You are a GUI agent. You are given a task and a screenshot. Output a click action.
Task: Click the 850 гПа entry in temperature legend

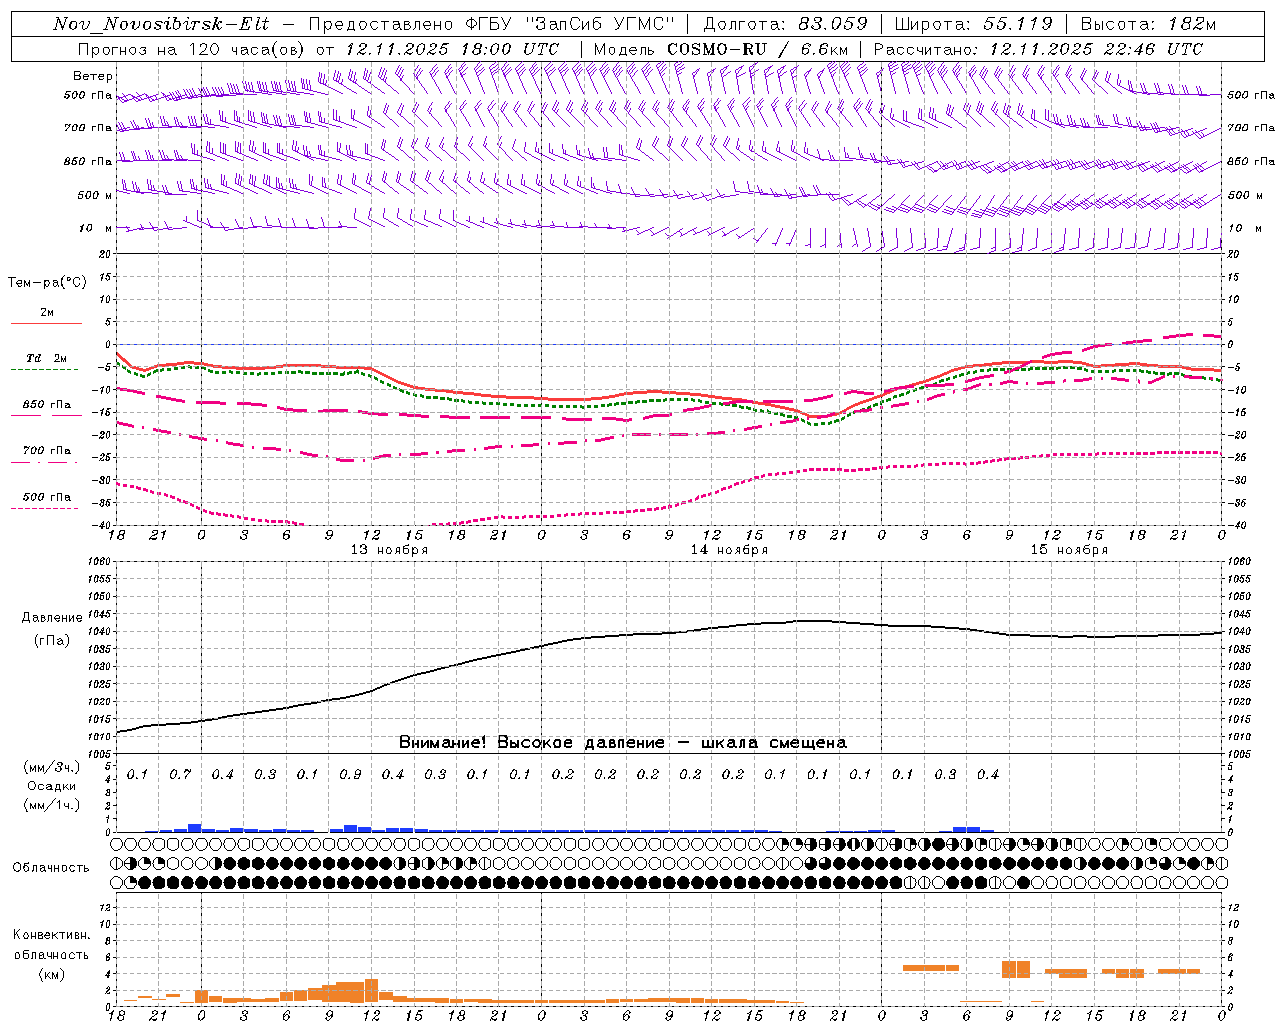pos(46,405)
